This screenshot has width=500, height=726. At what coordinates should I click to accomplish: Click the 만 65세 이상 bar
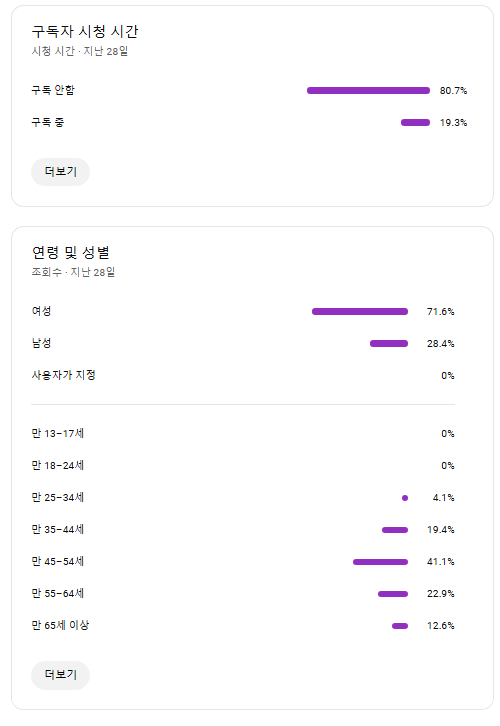pyautogui.click(x=400, y=626)
